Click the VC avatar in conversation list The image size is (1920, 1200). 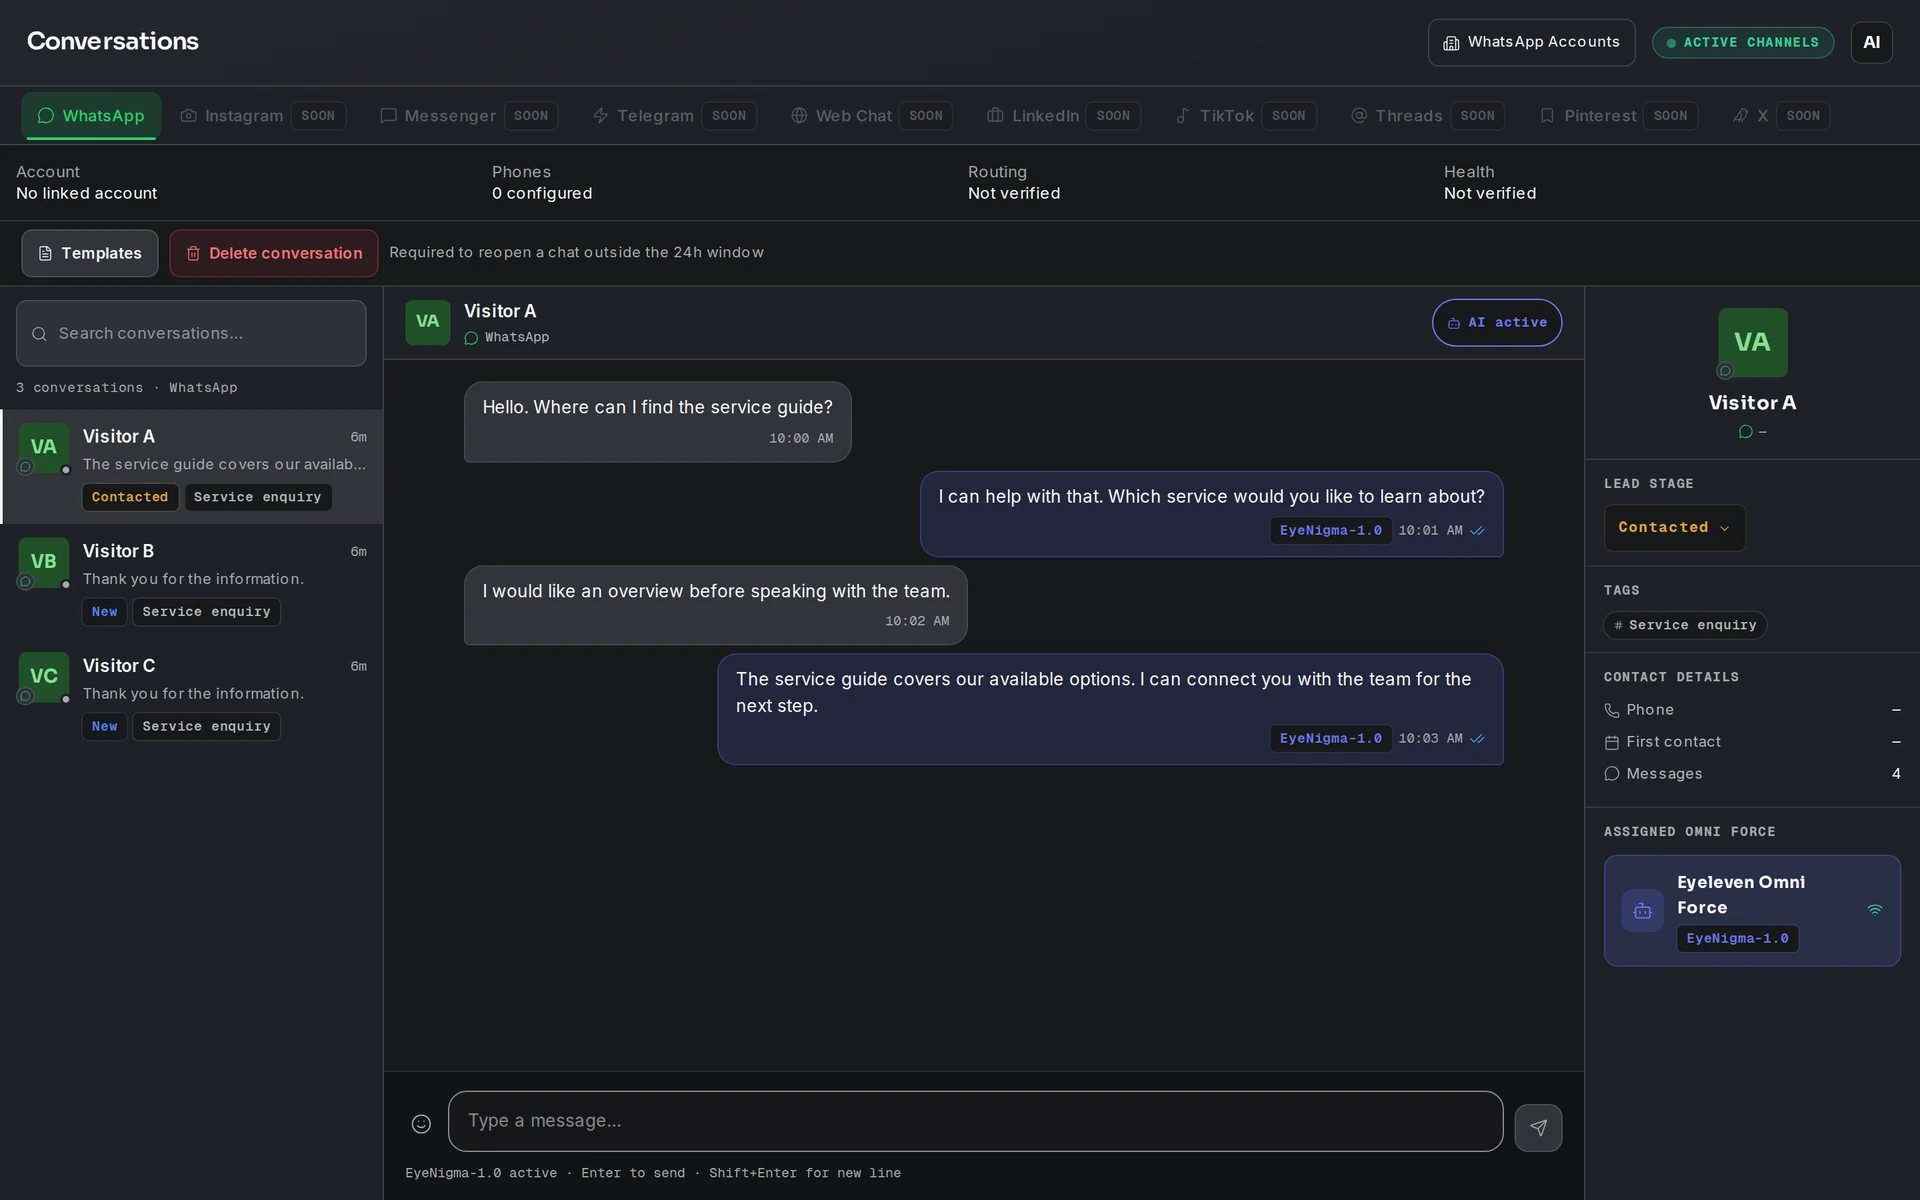coord(43,677)
